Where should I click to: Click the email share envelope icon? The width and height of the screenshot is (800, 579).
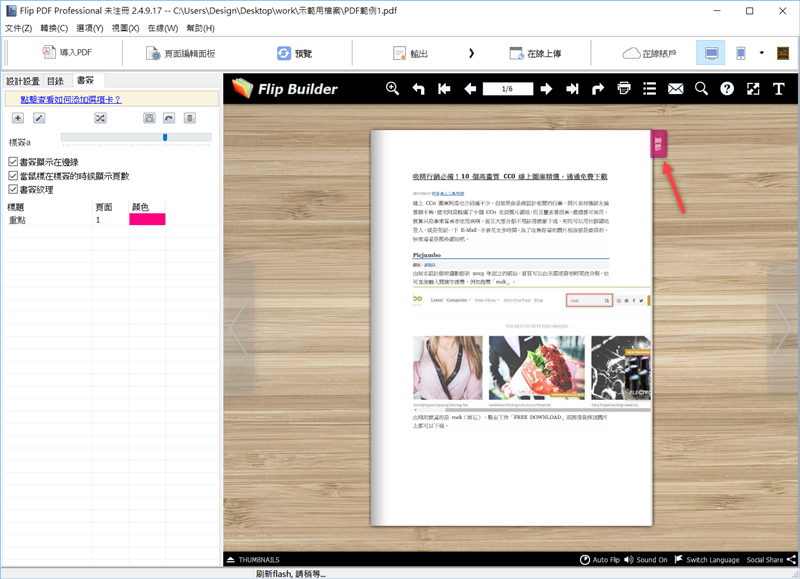click(676, 89)
